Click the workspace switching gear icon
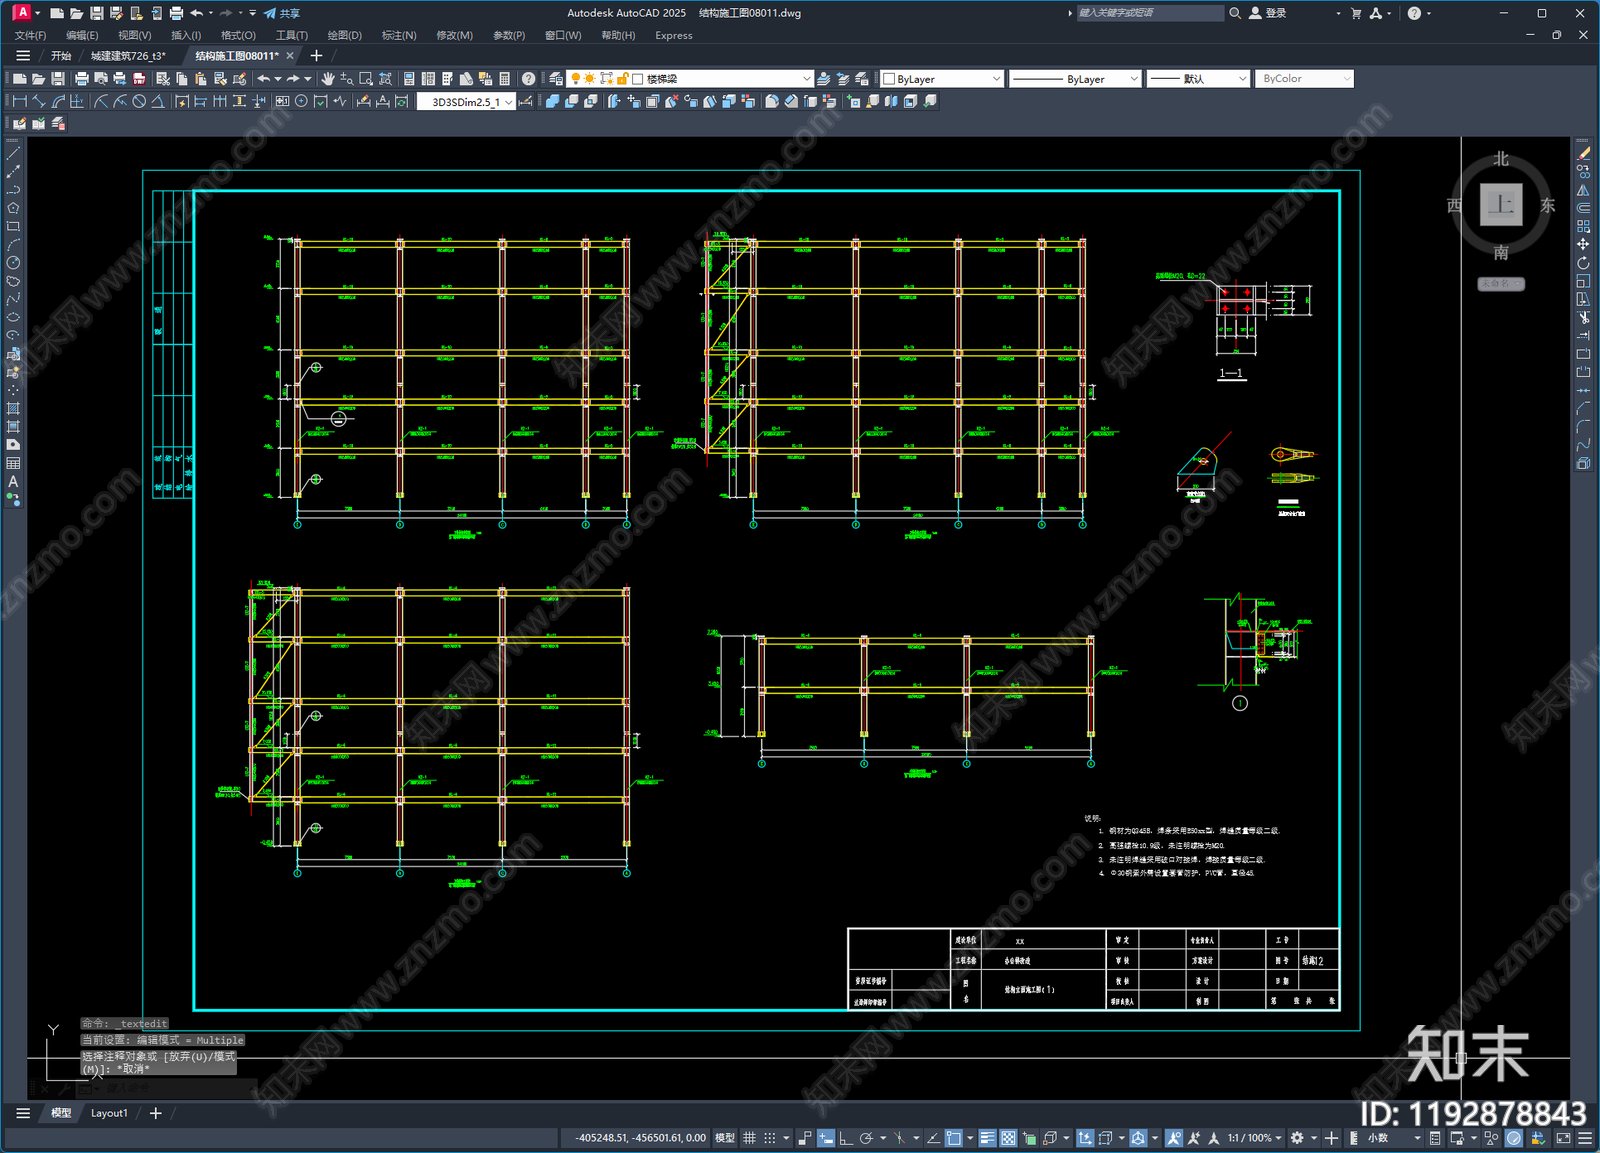 (x=1297, y=1138)
